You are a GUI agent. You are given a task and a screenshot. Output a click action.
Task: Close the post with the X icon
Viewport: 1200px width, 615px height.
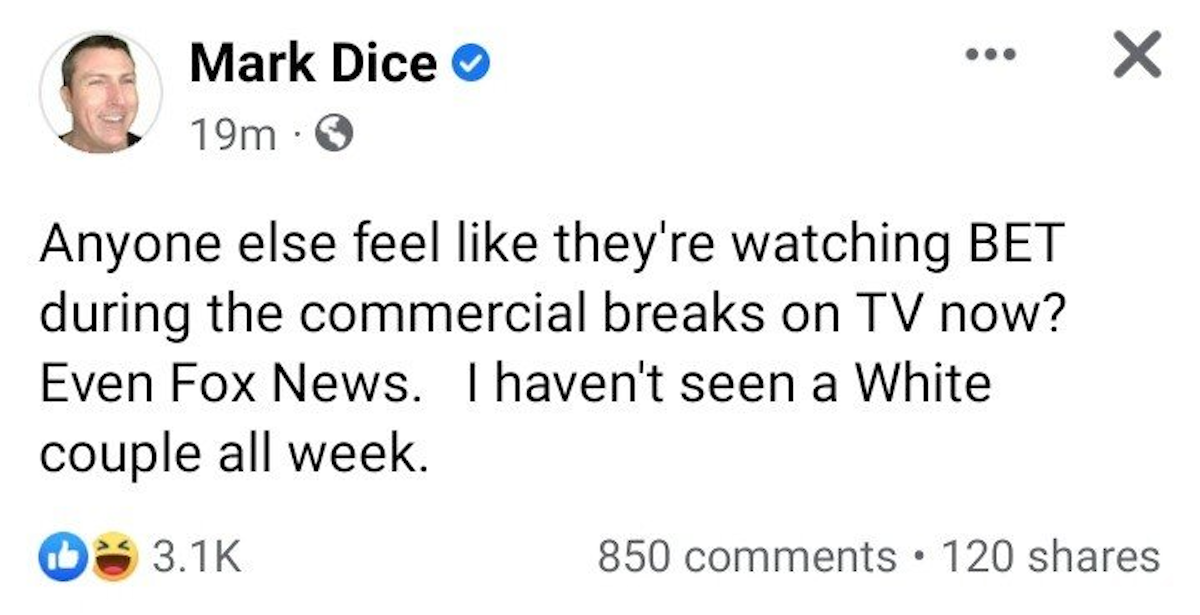(1137, 55)
